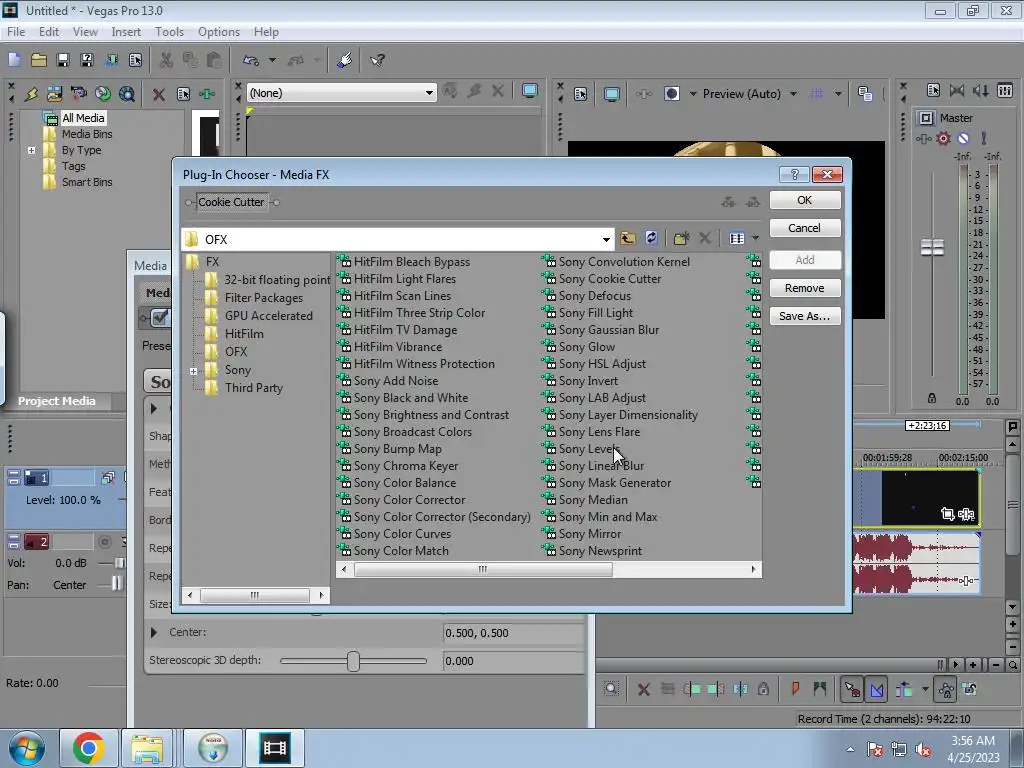Copy snapshot to clipboard icon in preview
This screenshot has height=768, width=1024.
(865, 94)
